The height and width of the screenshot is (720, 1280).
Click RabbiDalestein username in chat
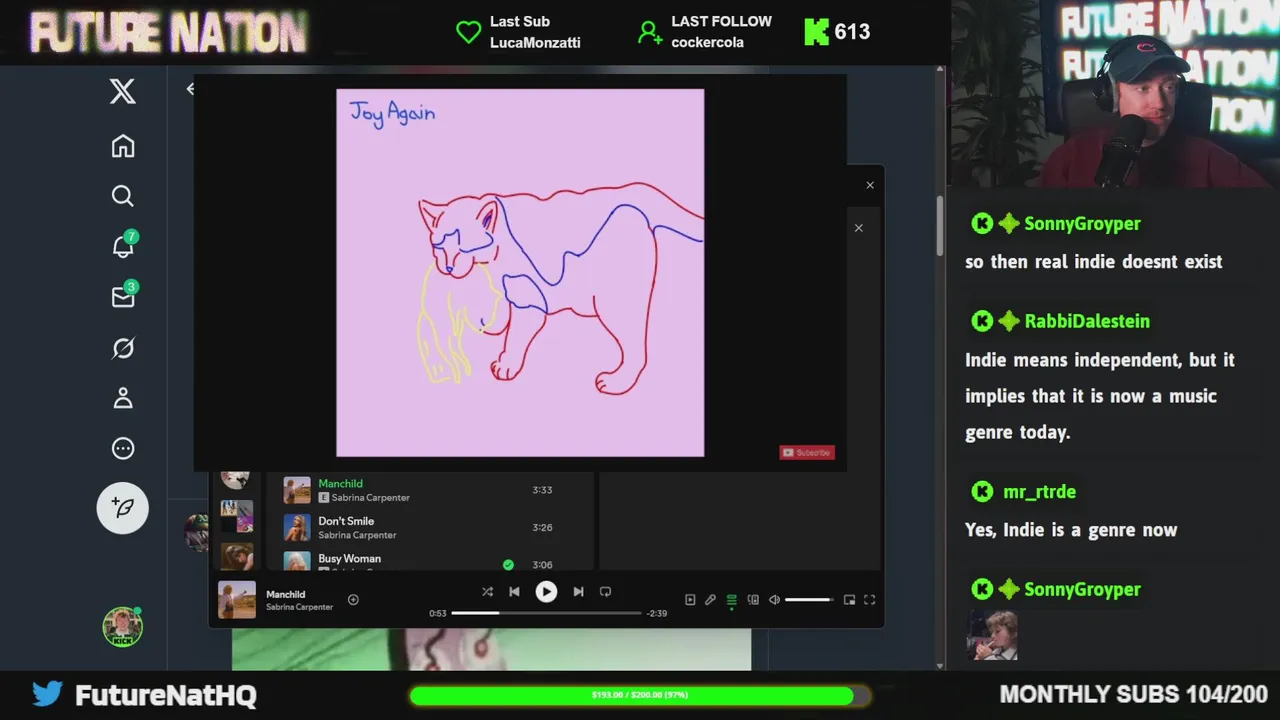(1087, 321)
